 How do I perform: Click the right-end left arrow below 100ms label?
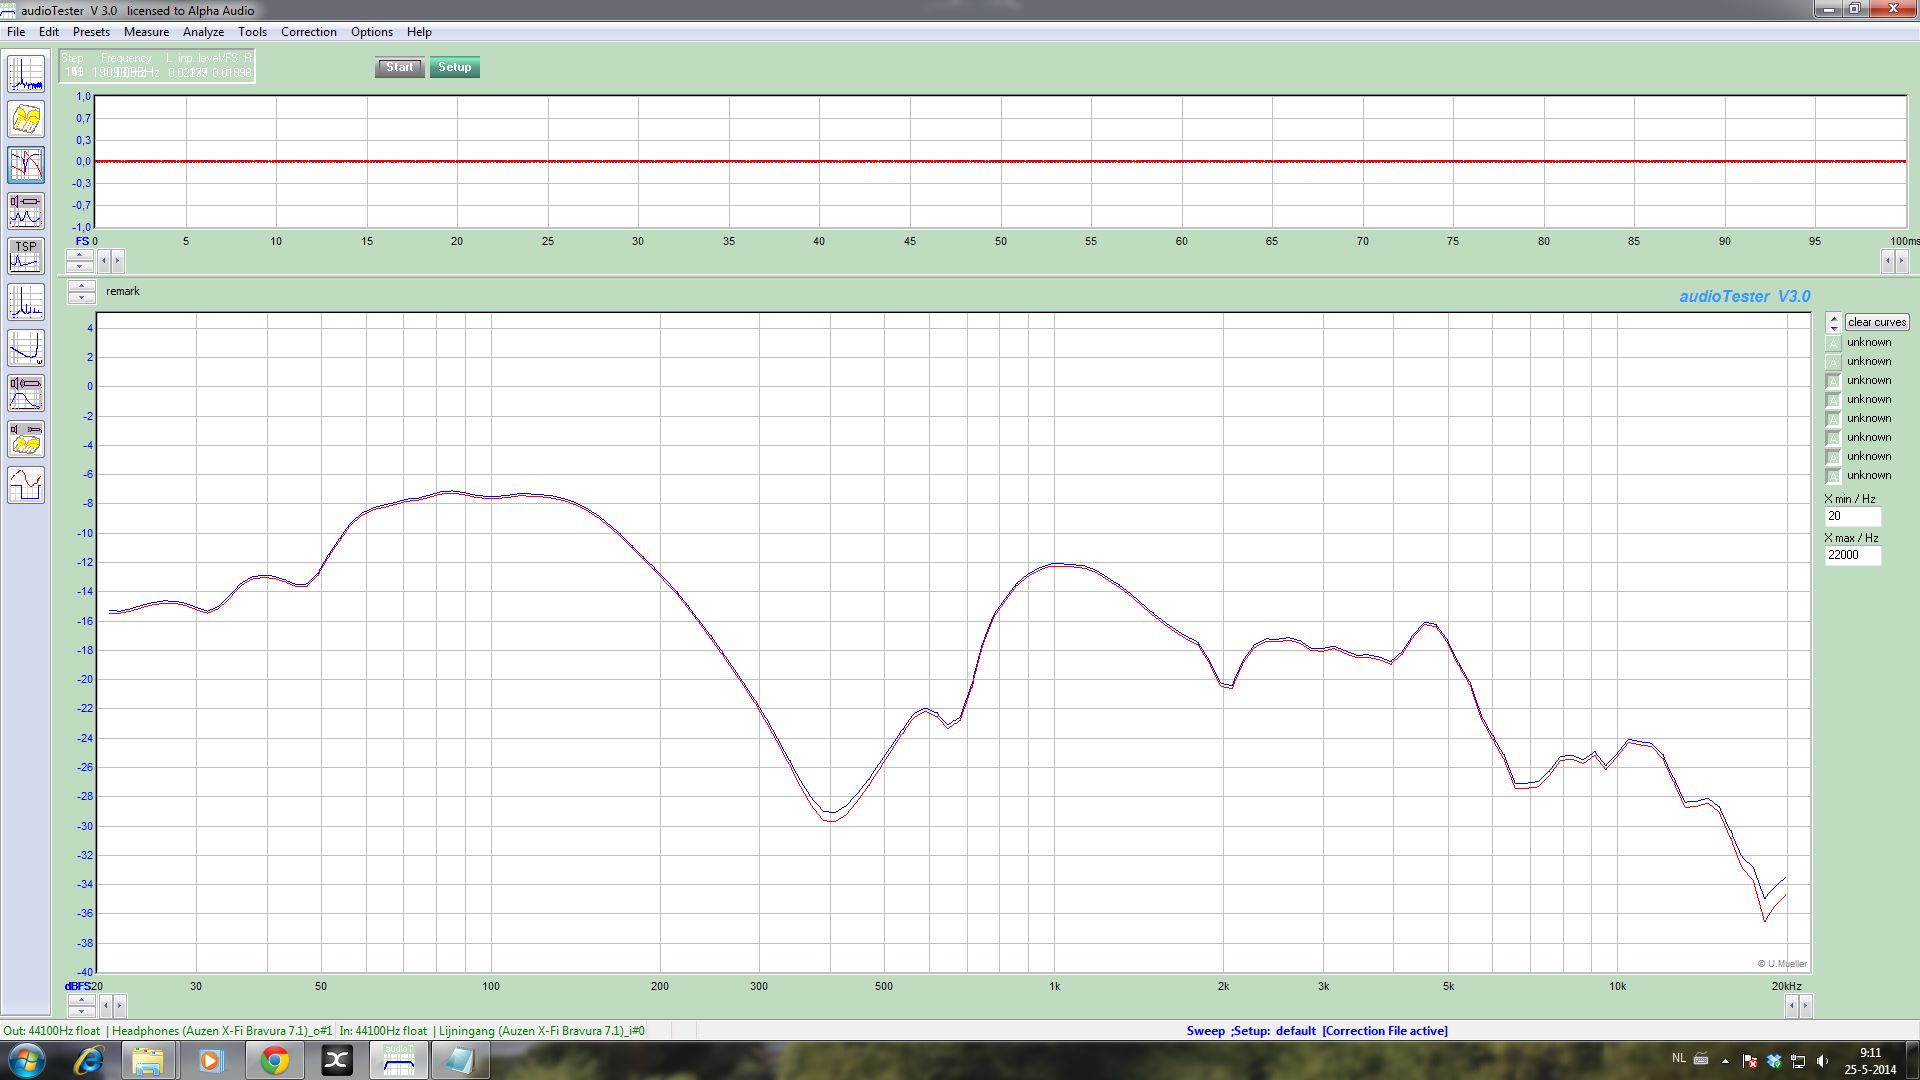click(x=1888, y=261)
